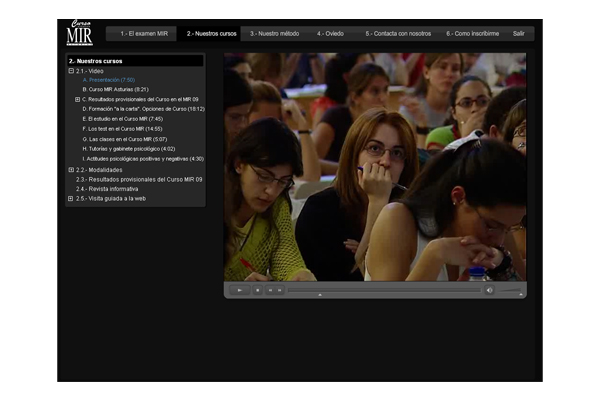The image size is (600, 400).
Task: Expand 'C. Resultados provisionales' subitem
Action: pos(77,100)
